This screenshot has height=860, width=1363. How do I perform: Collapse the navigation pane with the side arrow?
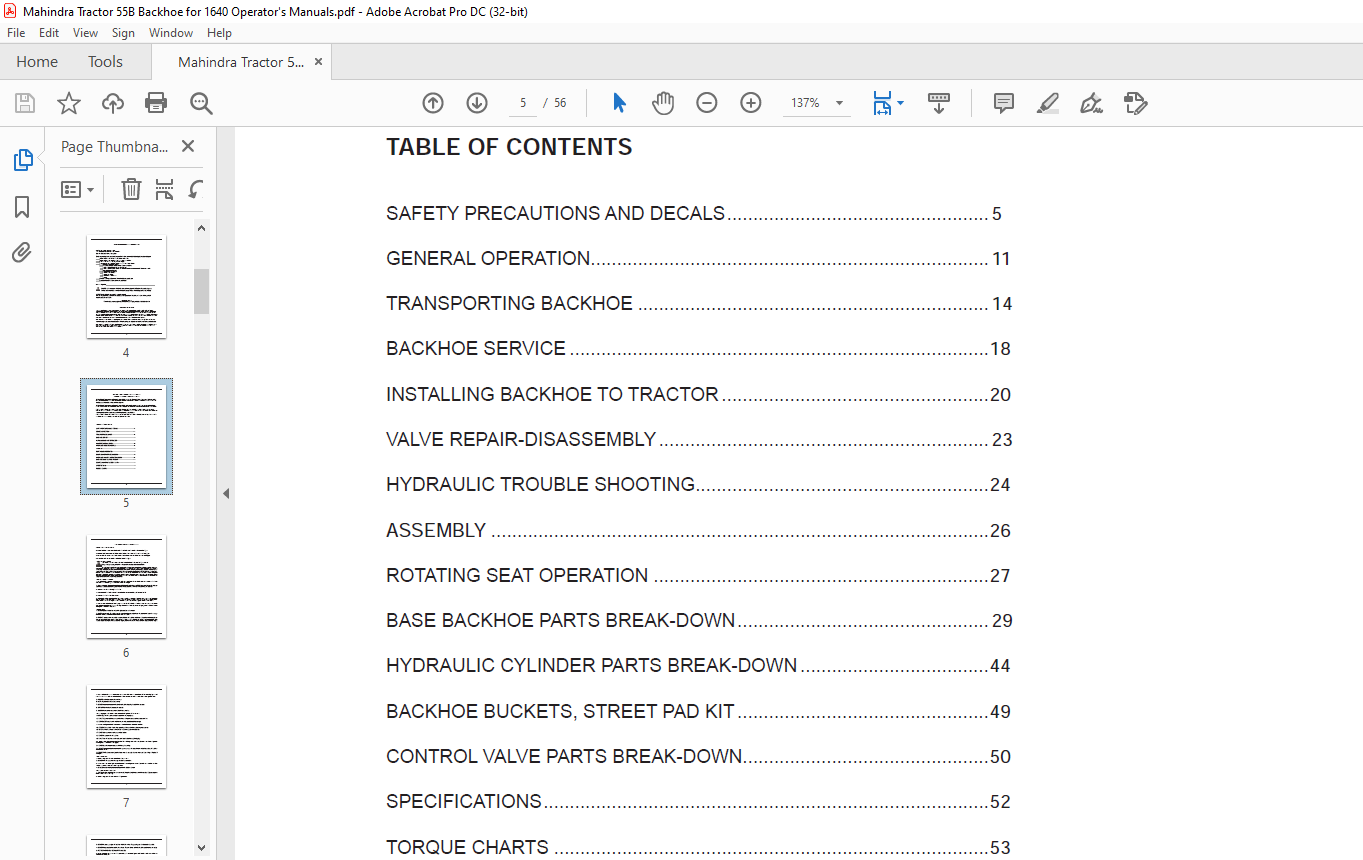coord(226,493)
